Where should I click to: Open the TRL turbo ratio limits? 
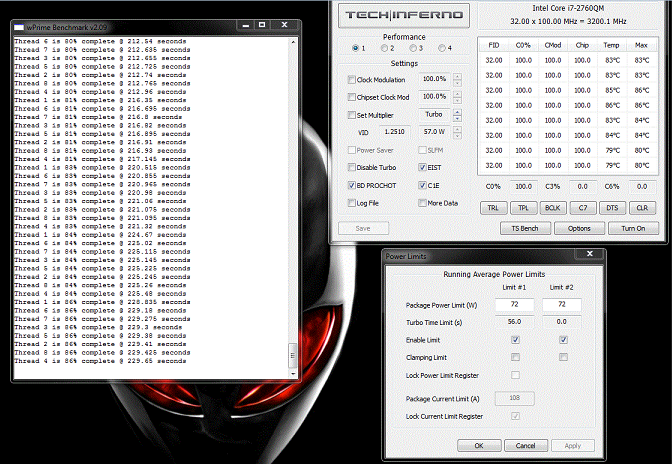point(493,208)
